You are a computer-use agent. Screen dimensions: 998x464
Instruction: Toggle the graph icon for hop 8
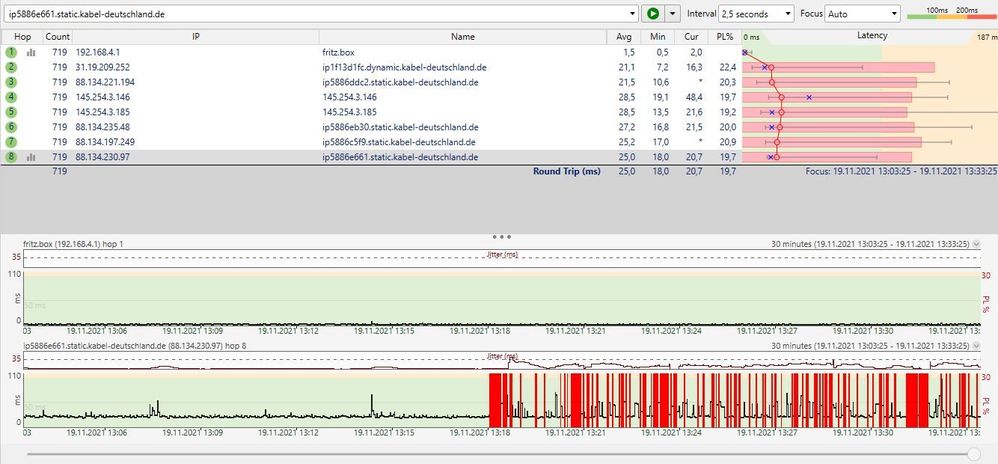click(x=30, y=157)
